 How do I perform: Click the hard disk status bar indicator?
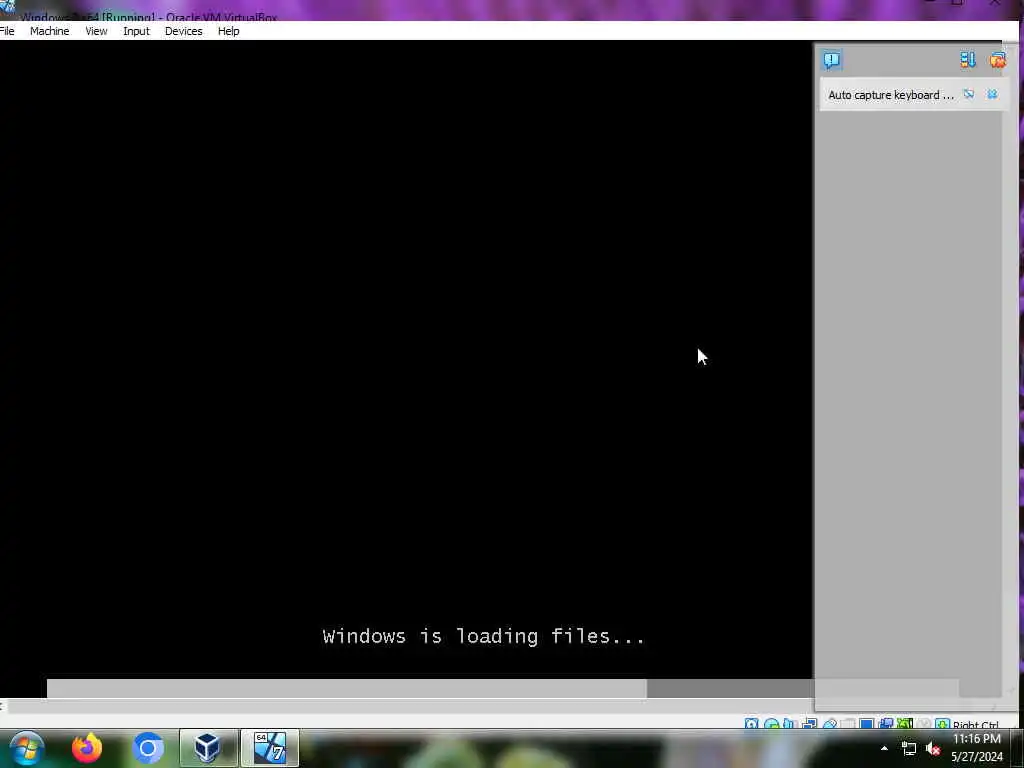[x=752, y=724]
